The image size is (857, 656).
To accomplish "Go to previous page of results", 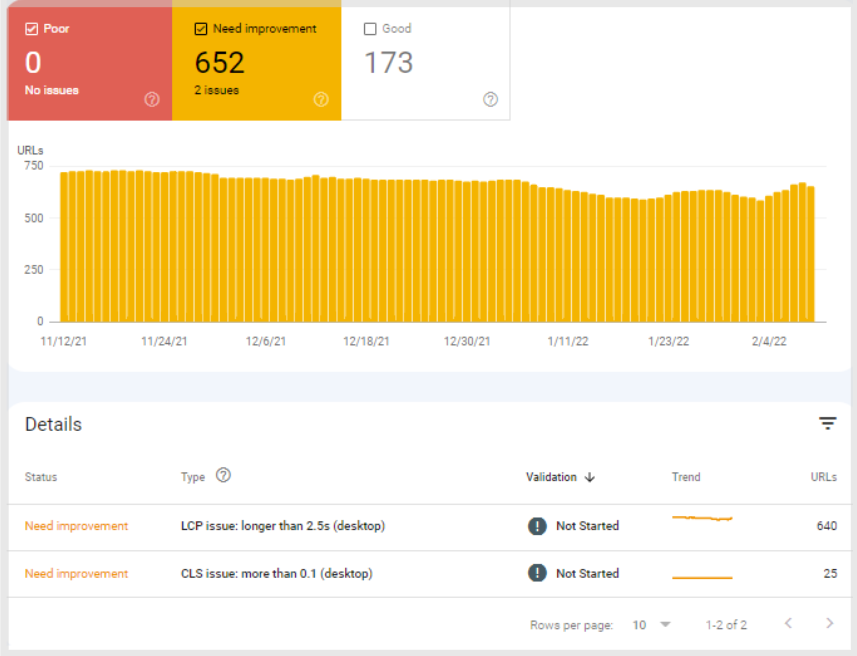I will (788, 624).
